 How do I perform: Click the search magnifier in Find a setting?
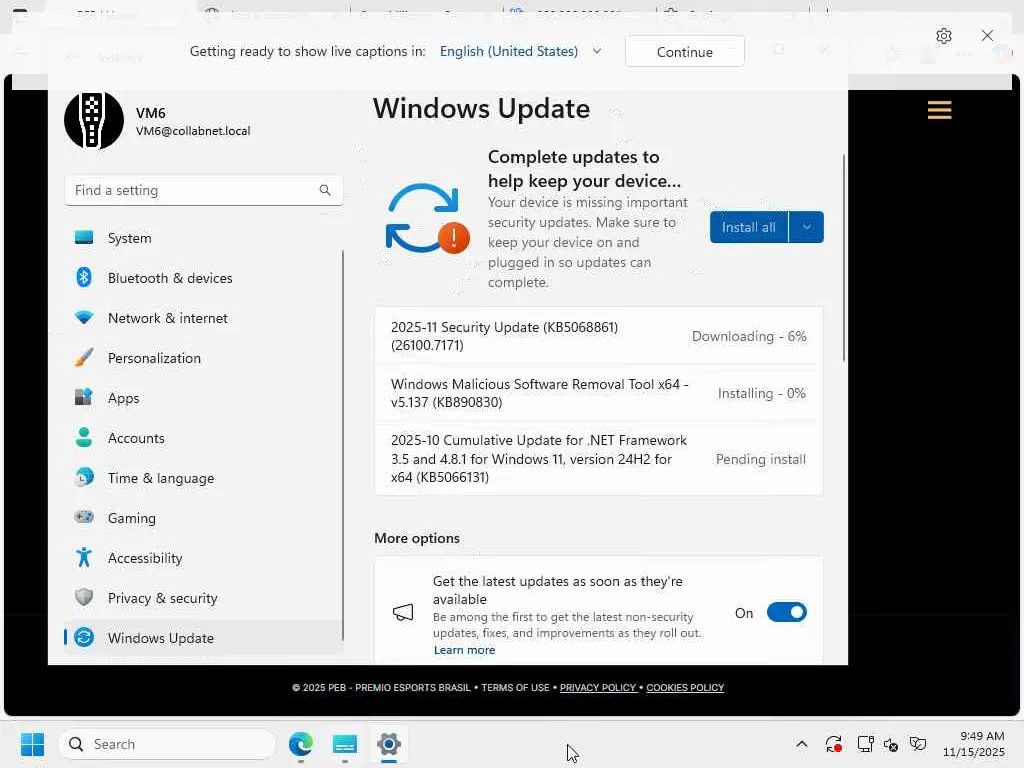pyautogui.click(x=325, y=190)
